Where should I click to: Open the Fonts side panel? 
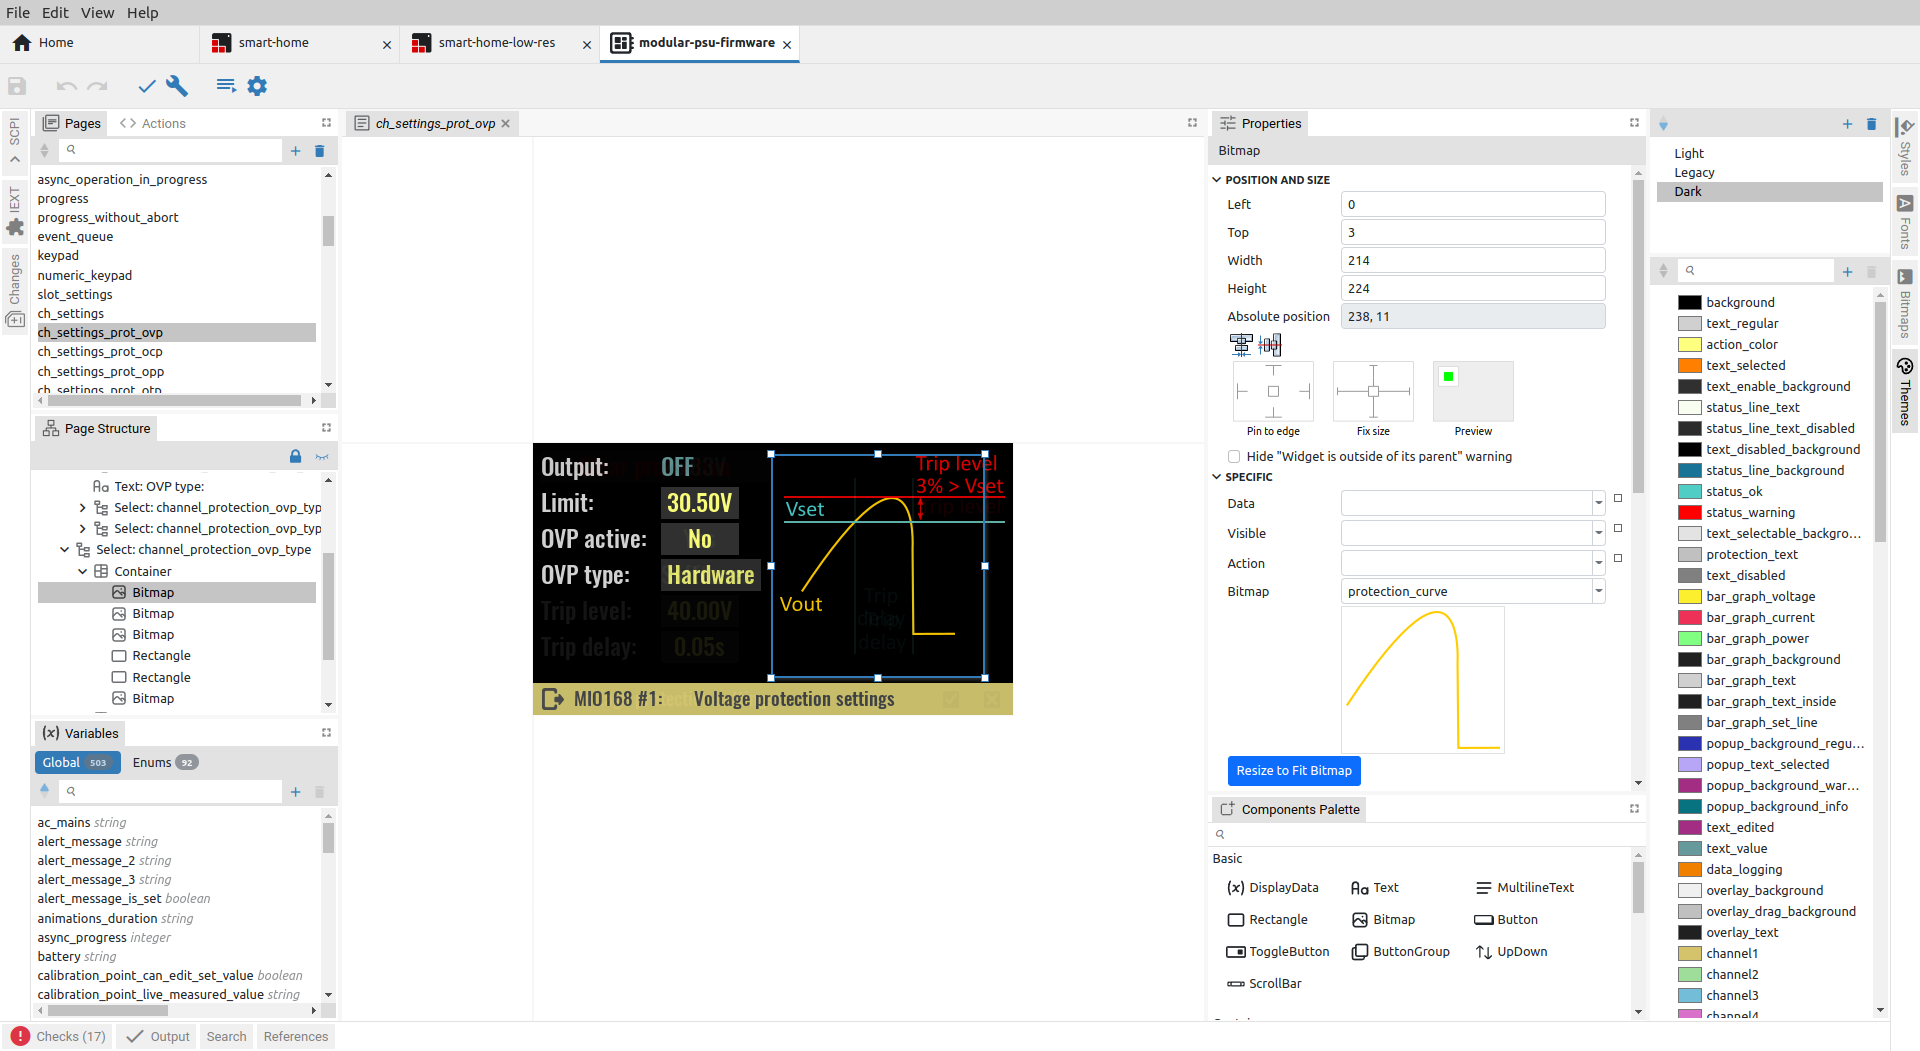pyautogui.click(x=1905, y=222)
